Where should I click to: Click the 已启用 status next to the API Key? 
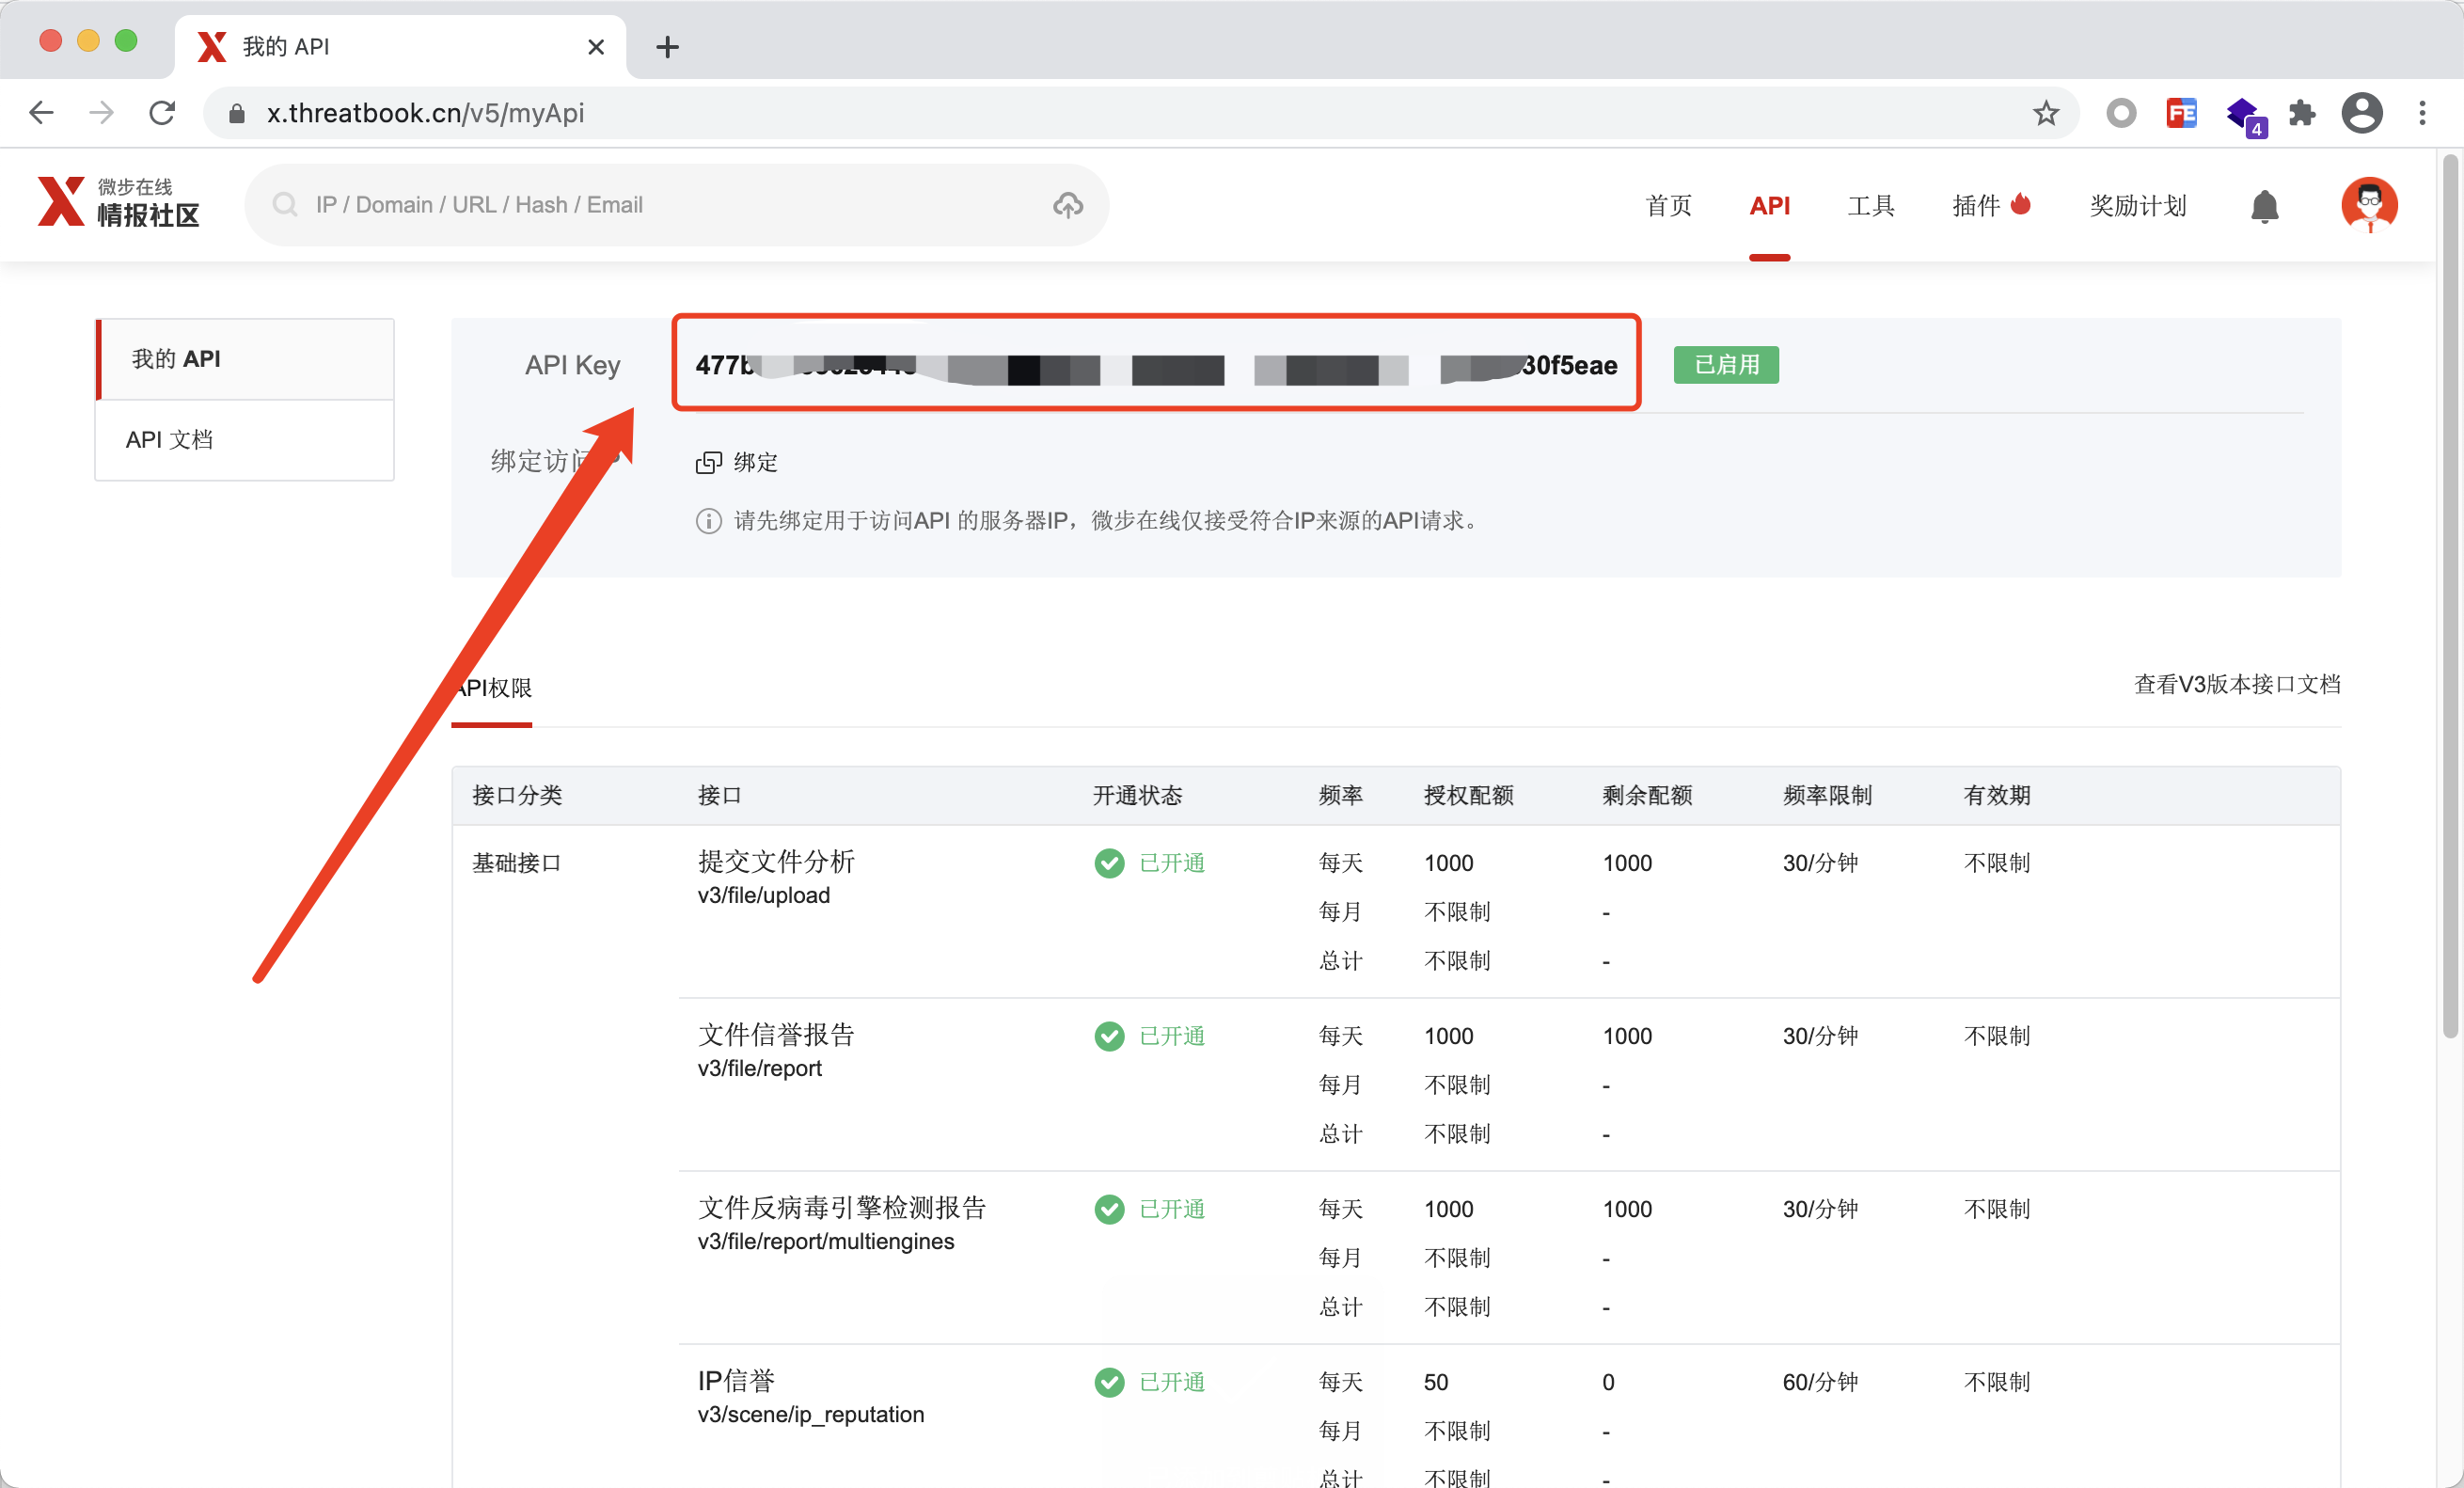(1726, 365)
